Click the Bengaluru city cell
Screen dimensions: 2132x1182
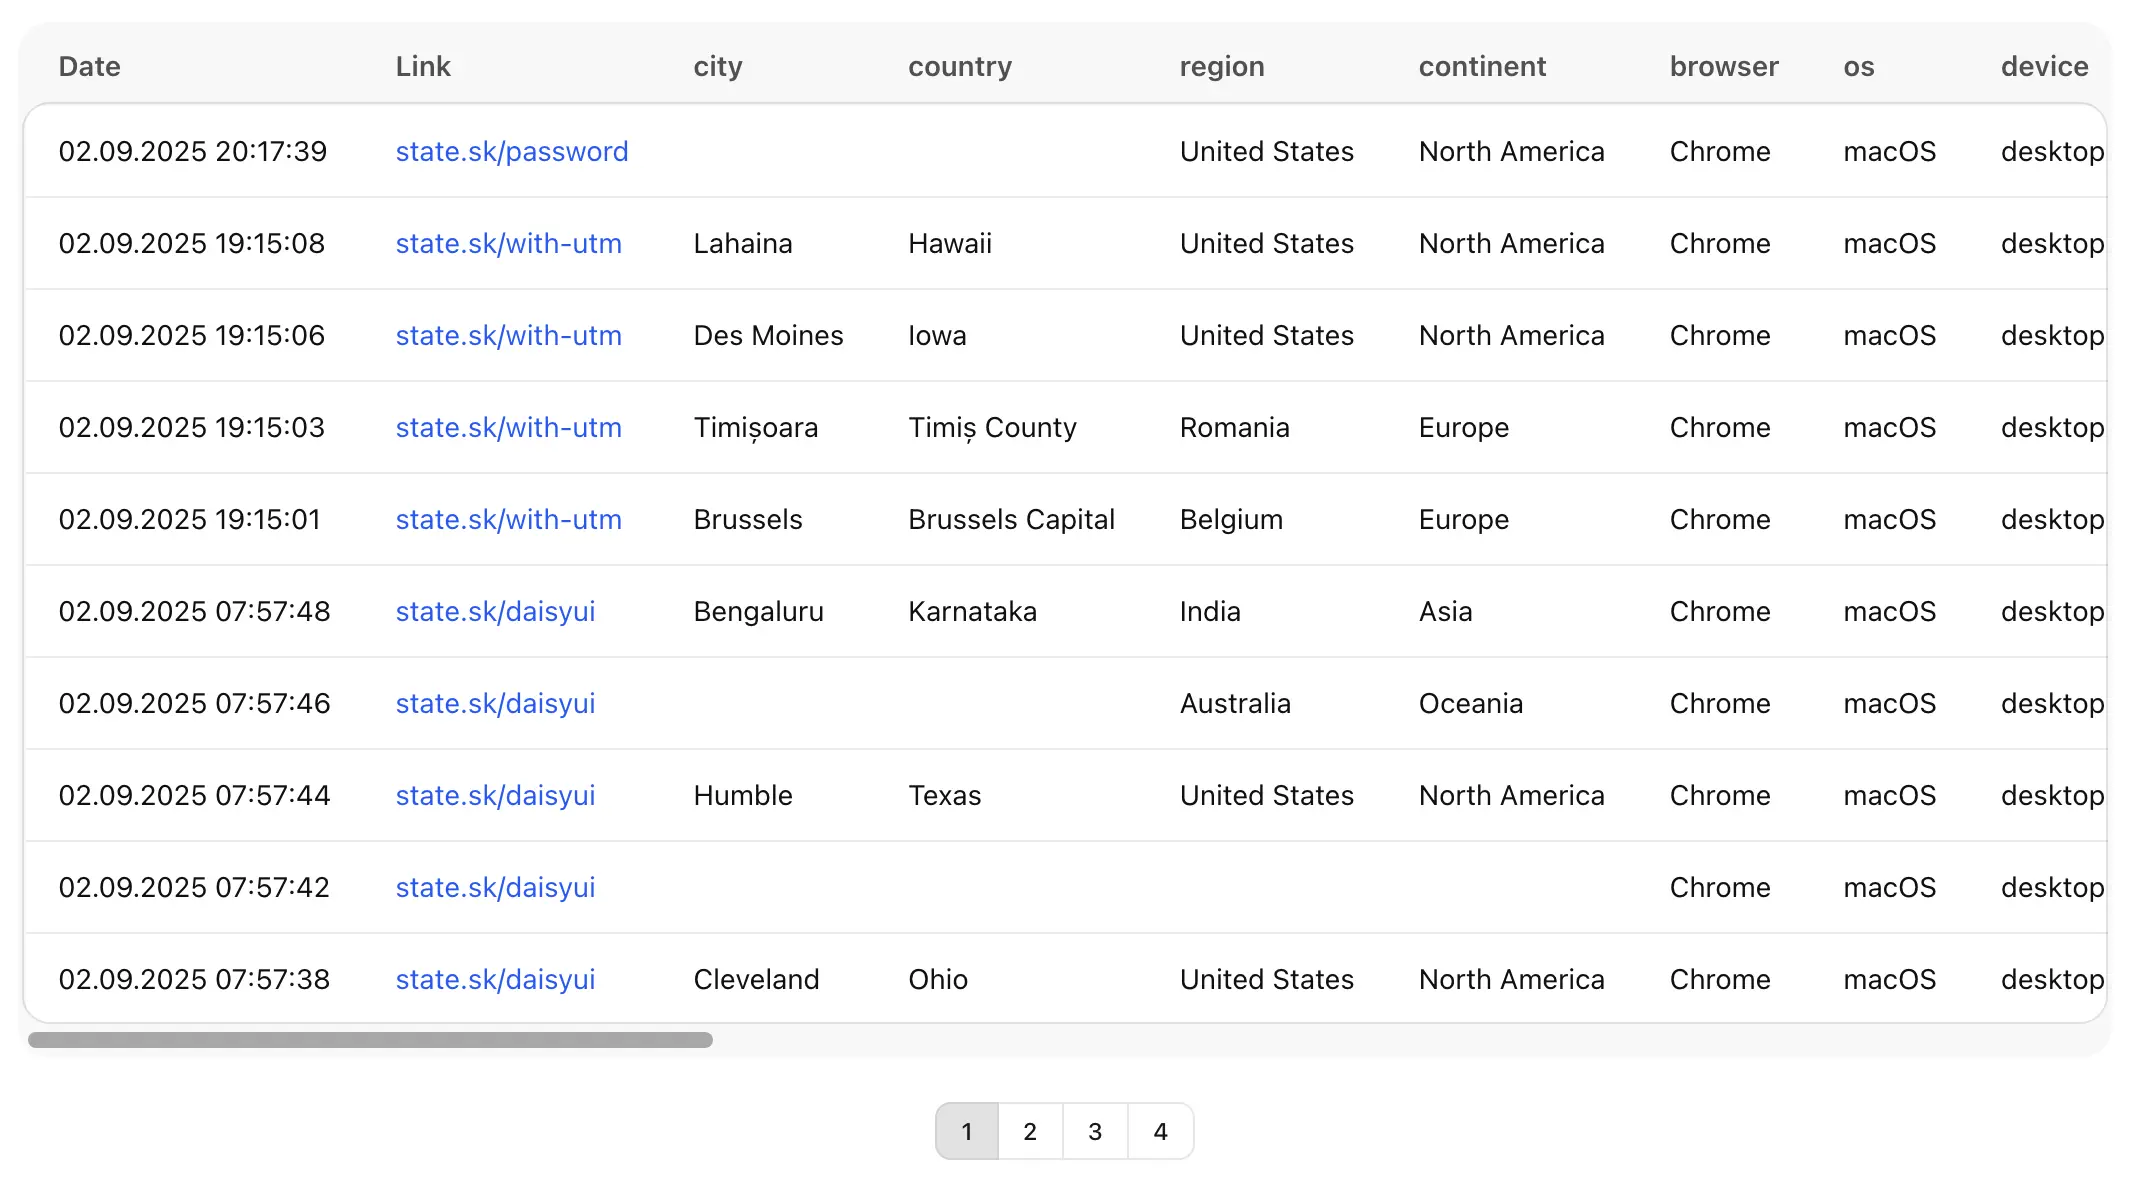point(759,611)
